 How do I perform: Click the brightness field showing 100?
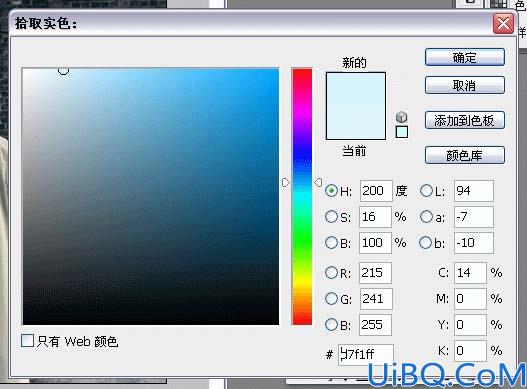pos(375,242)
